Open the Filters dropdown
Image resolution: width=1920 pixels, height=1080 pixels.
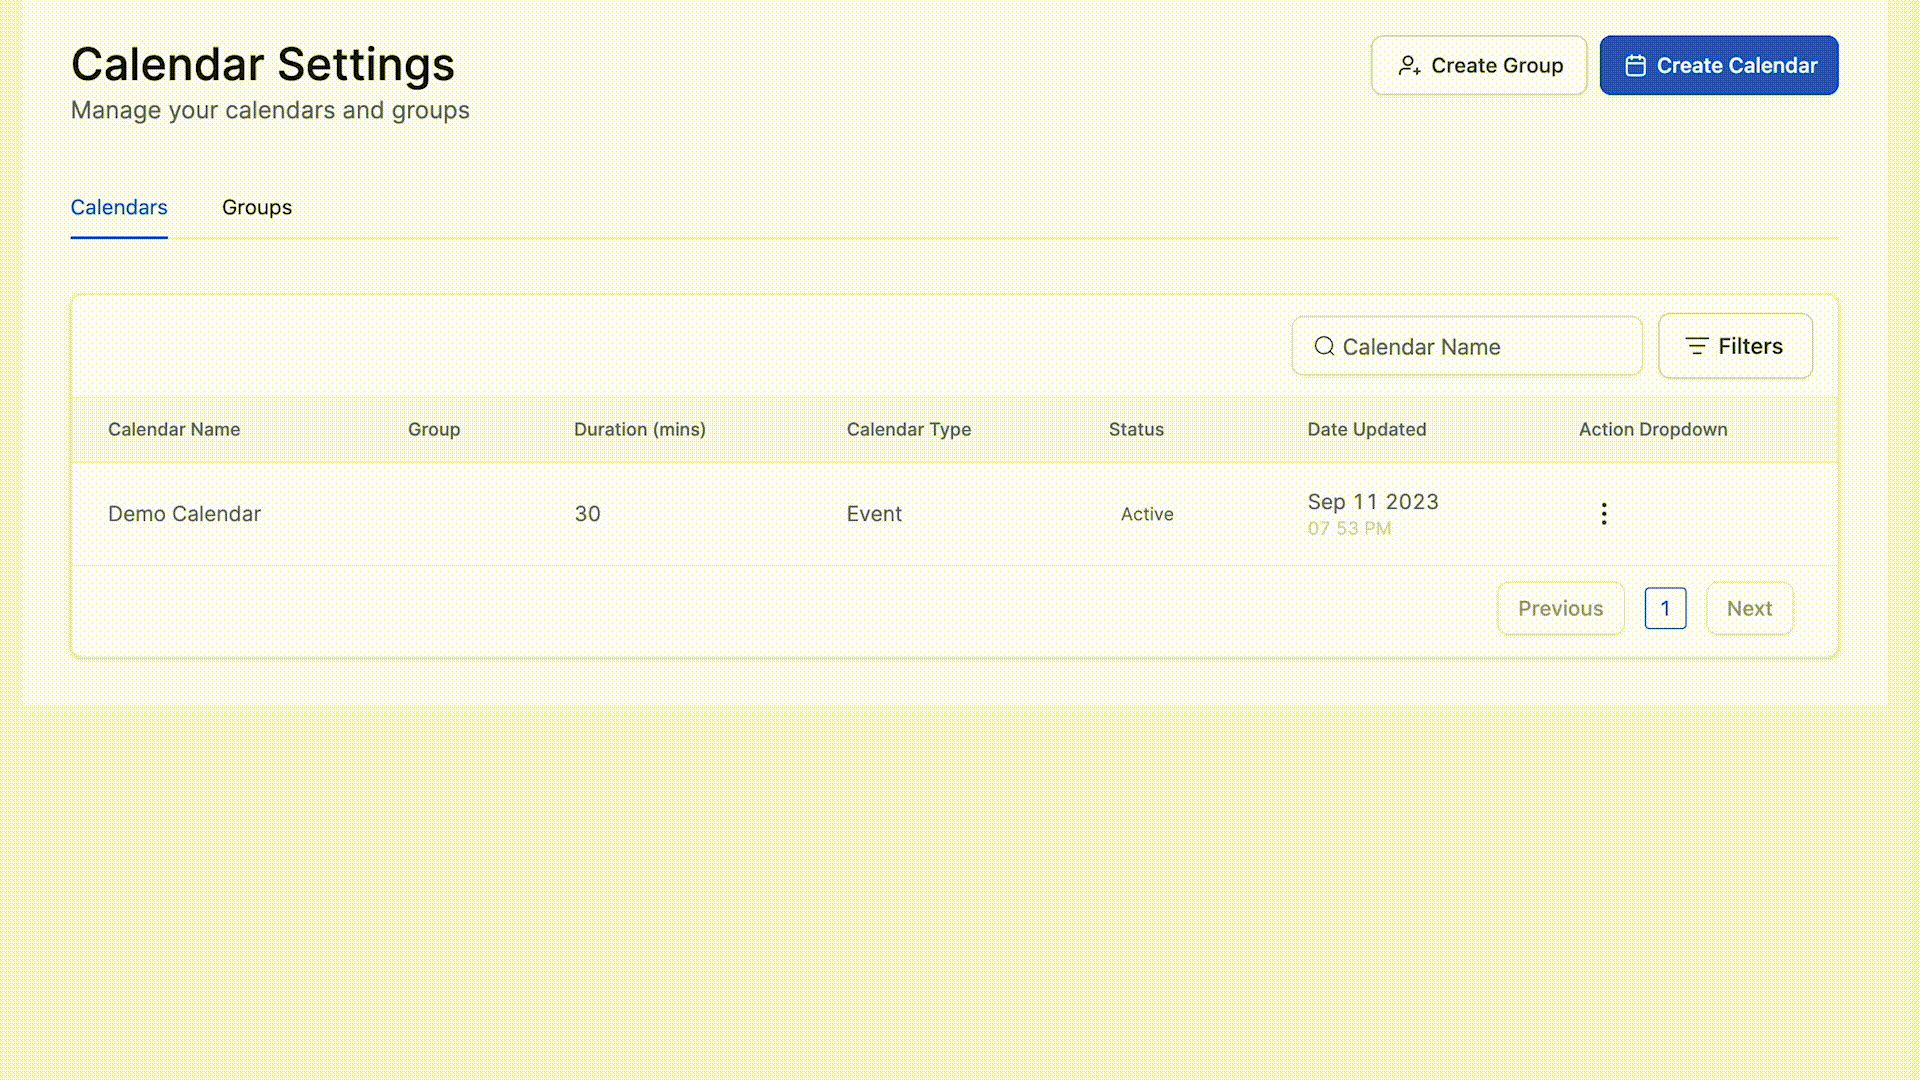(x=1735, y=346)
